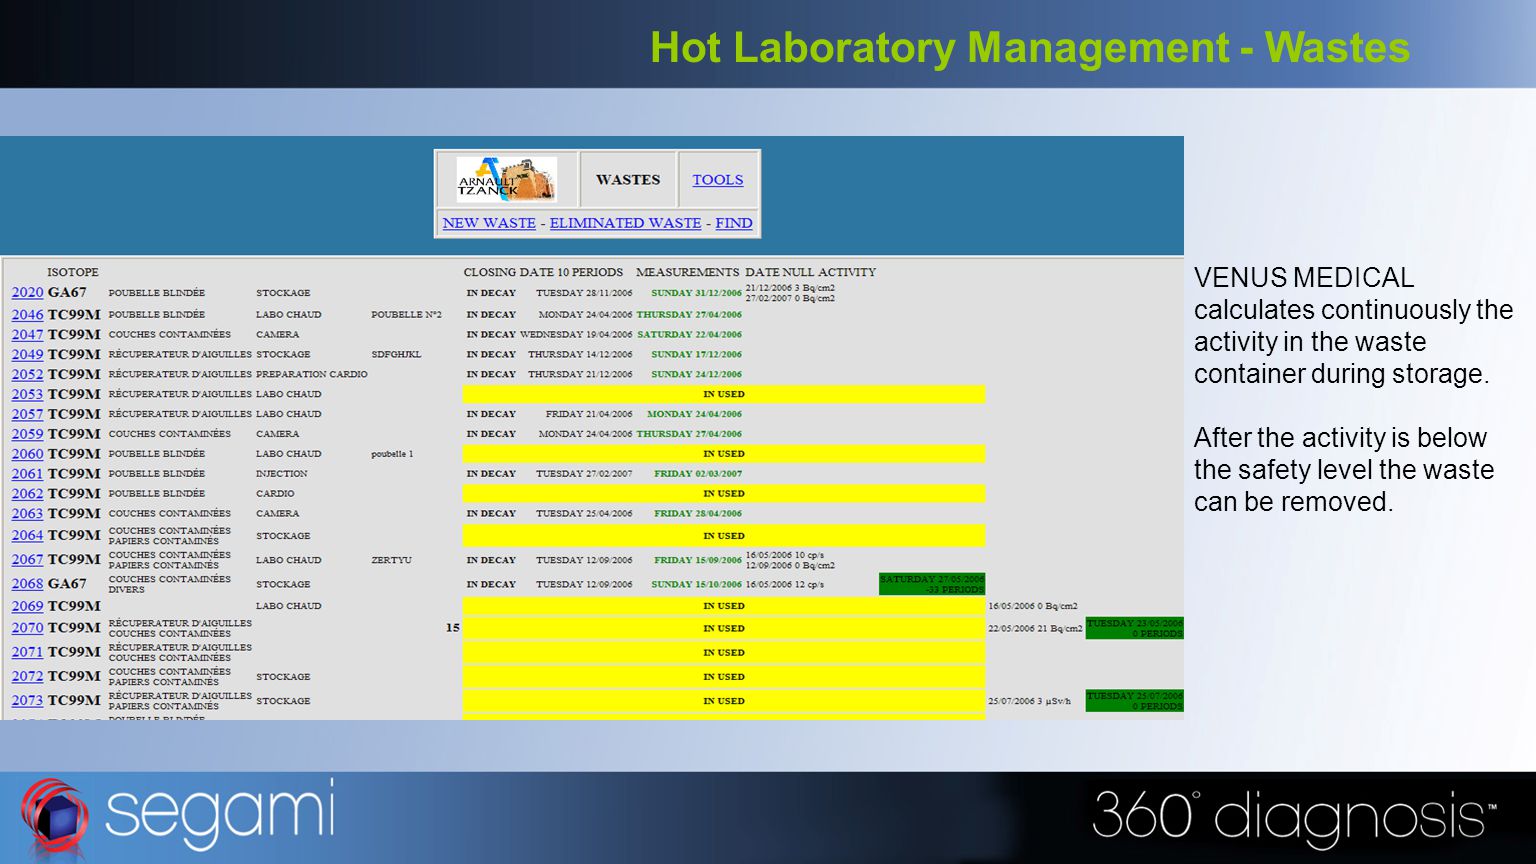This screenshot has height=864, width=1536.
Task: Open waste record 2064
Action: [x=27, y=536]
